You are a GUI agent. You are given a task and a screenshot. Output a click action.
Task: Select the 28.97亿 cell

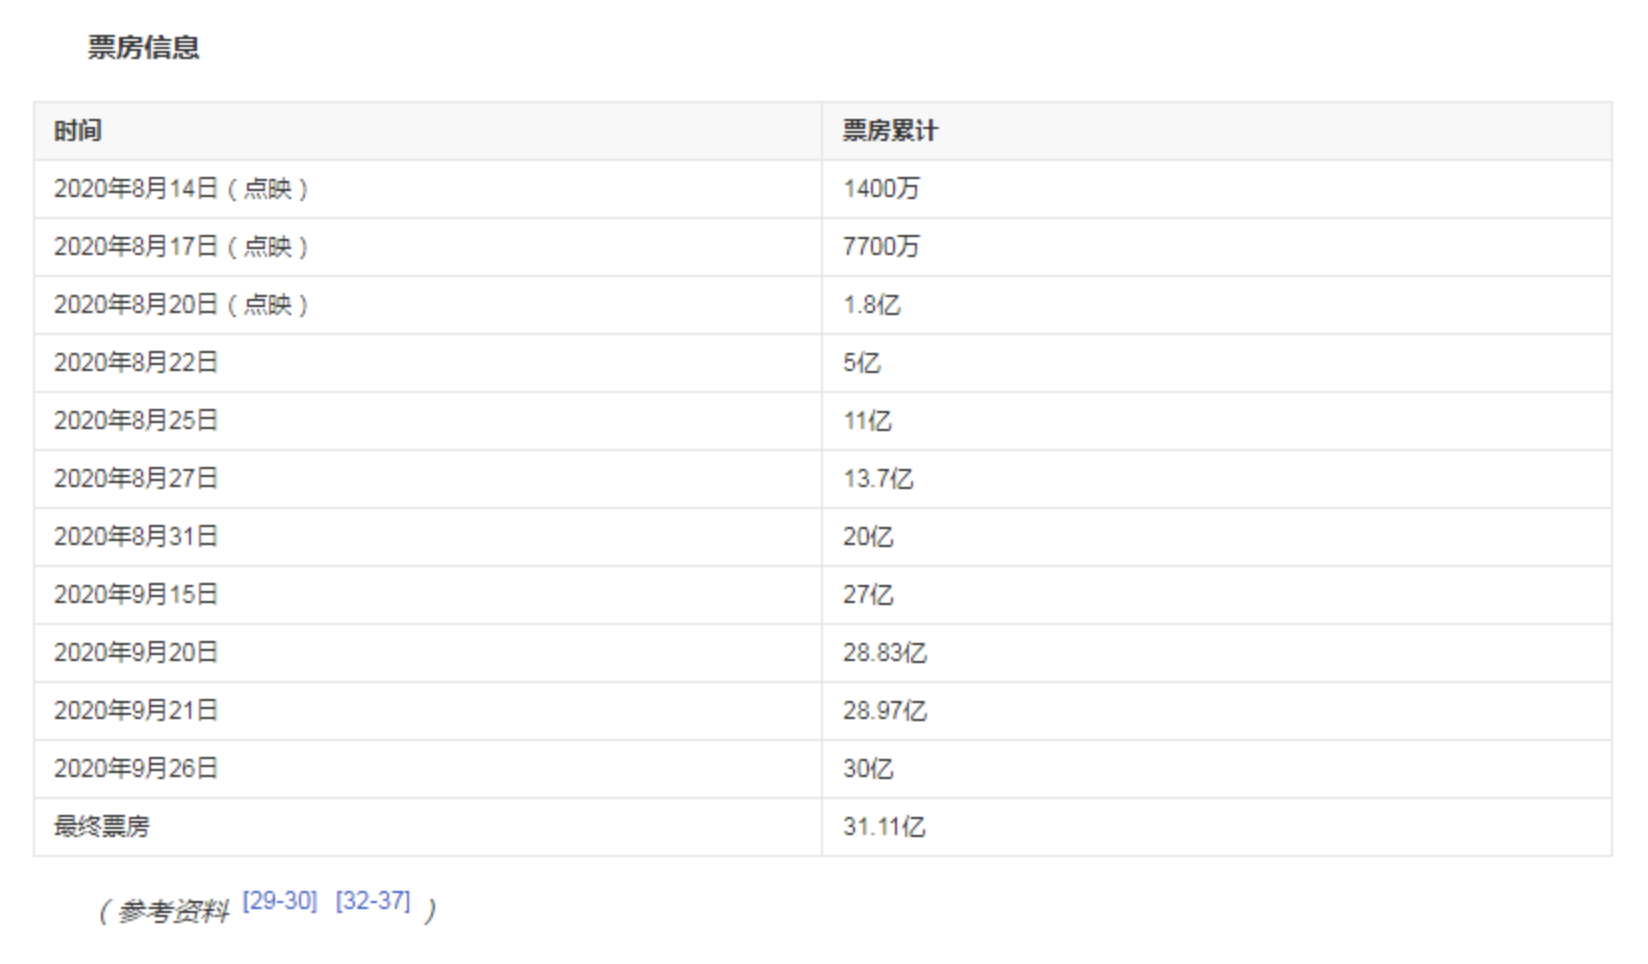click(1217, 711)
